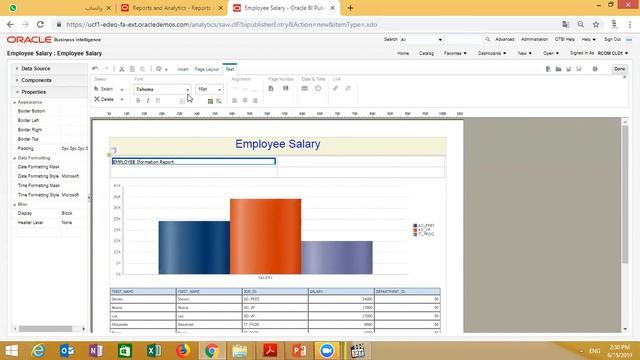
Task: Open Excel from the taskbar
Action: pyautogui.click(x=154, y=351)
